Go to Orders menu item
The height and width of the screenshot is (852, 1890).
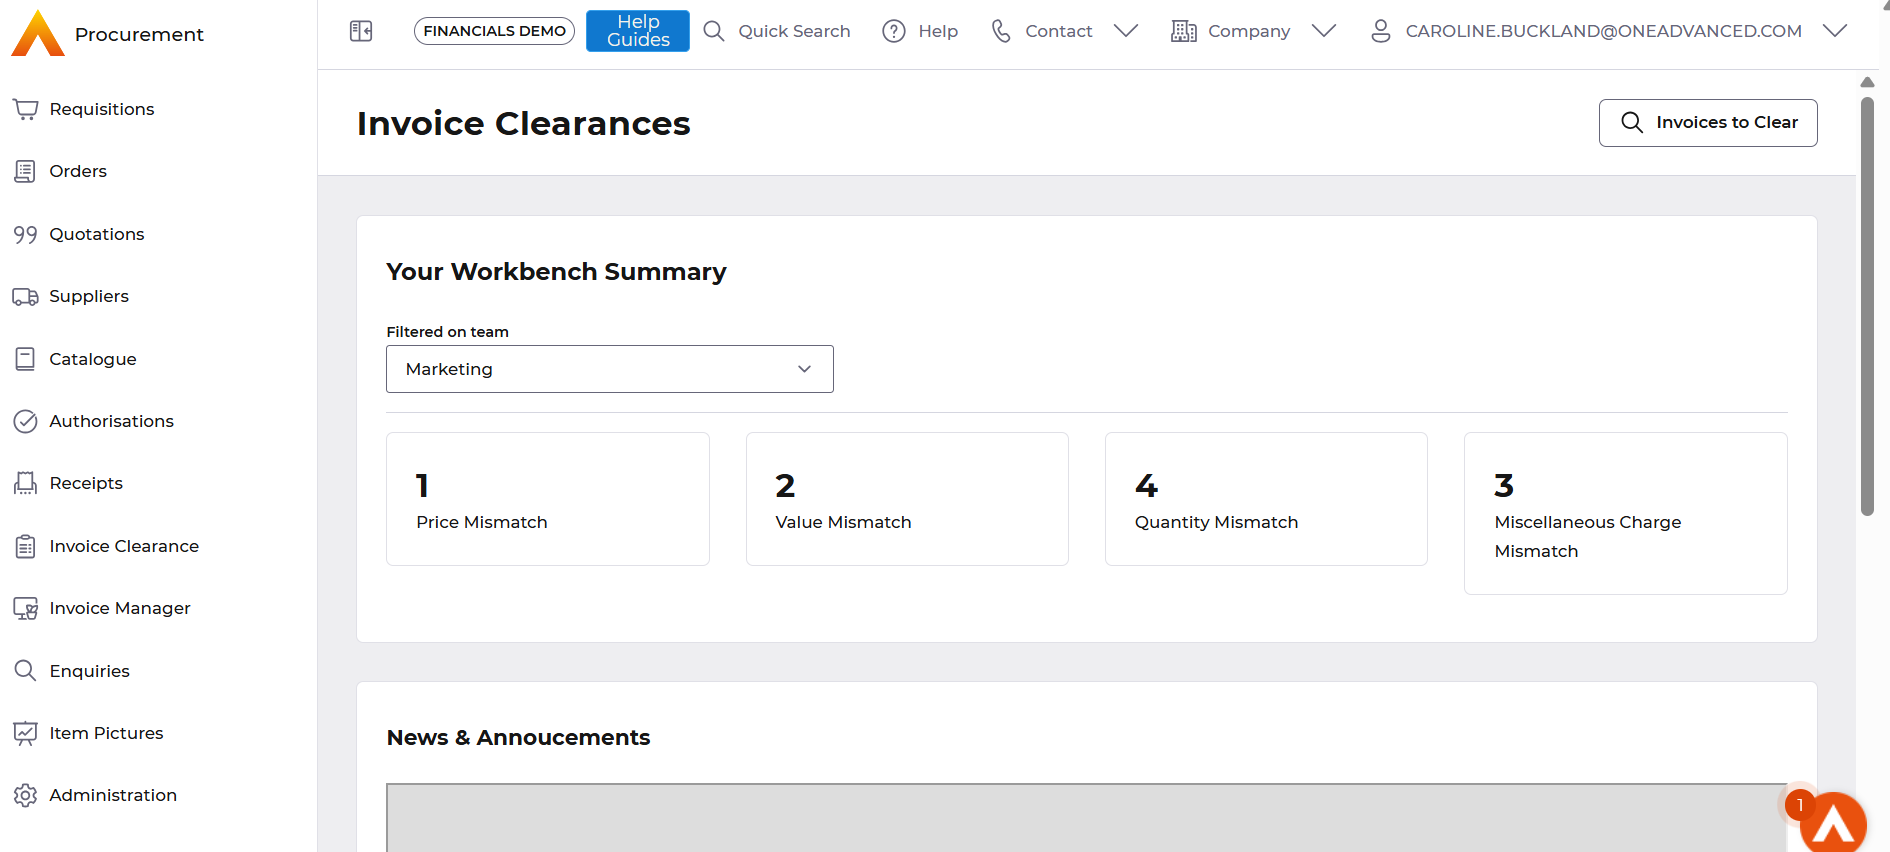[78, 171]
